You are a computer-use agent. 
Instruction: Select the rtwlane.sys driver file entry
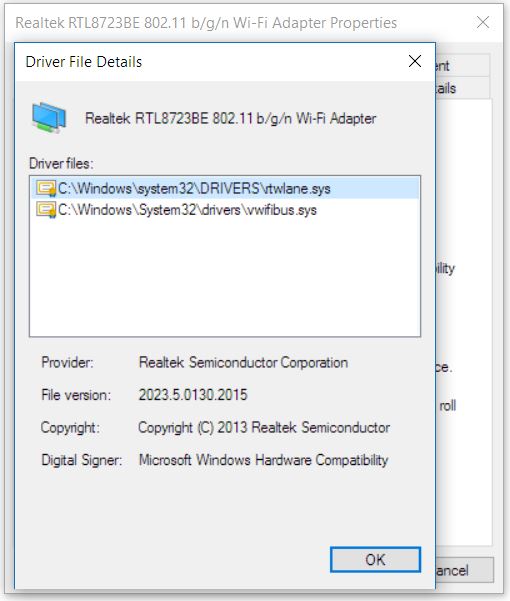[x=225, y=188]
